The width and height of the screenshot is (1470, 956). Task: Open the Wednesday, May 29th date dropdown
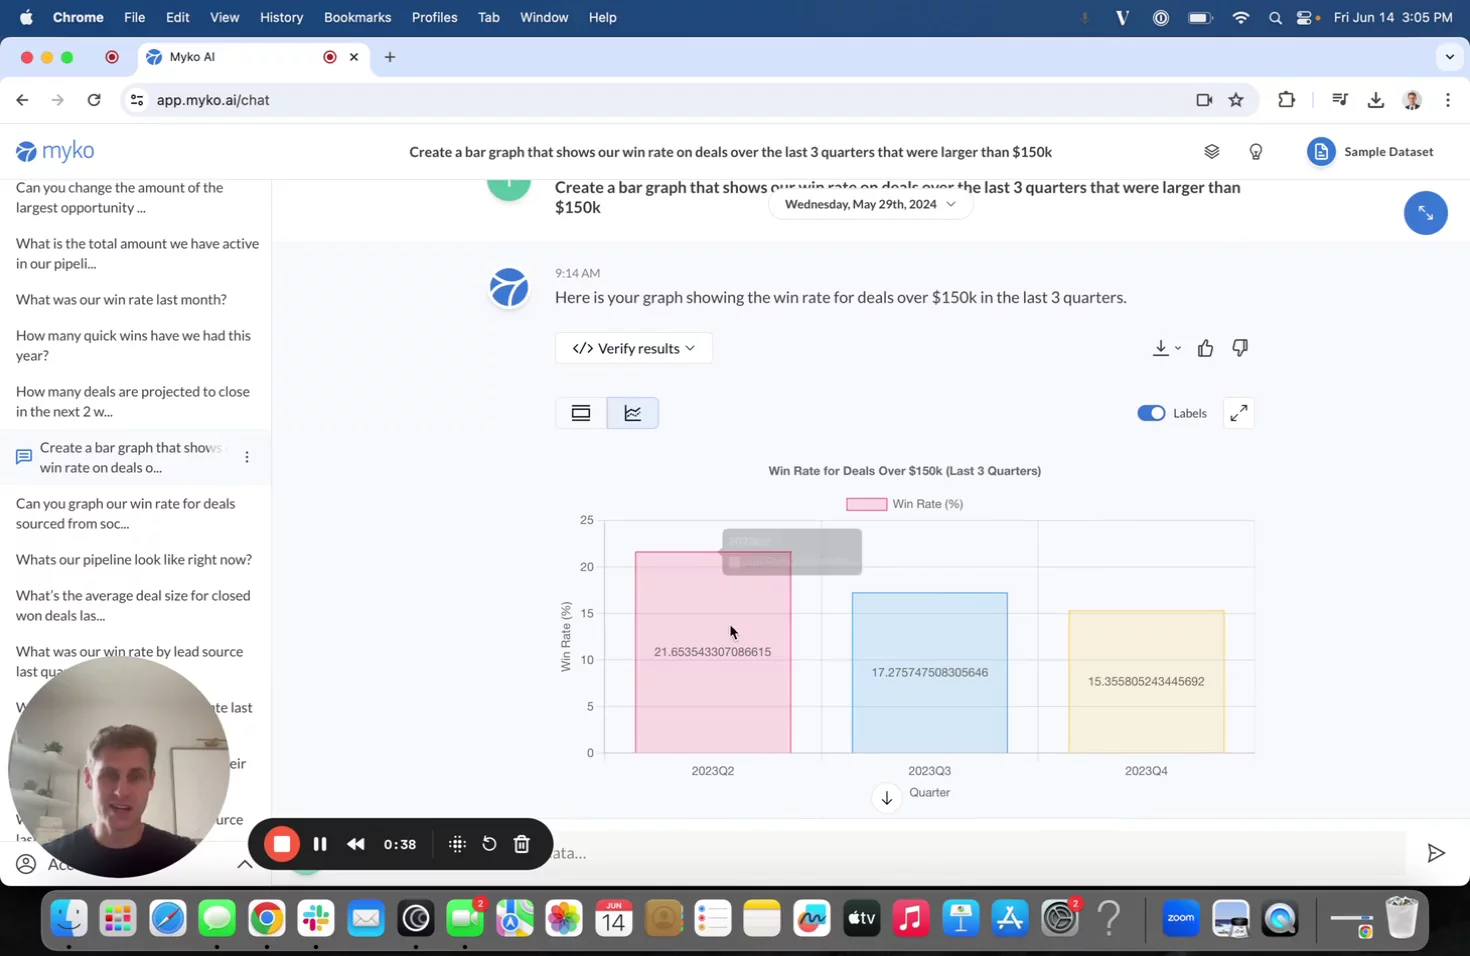pos(869,204)
